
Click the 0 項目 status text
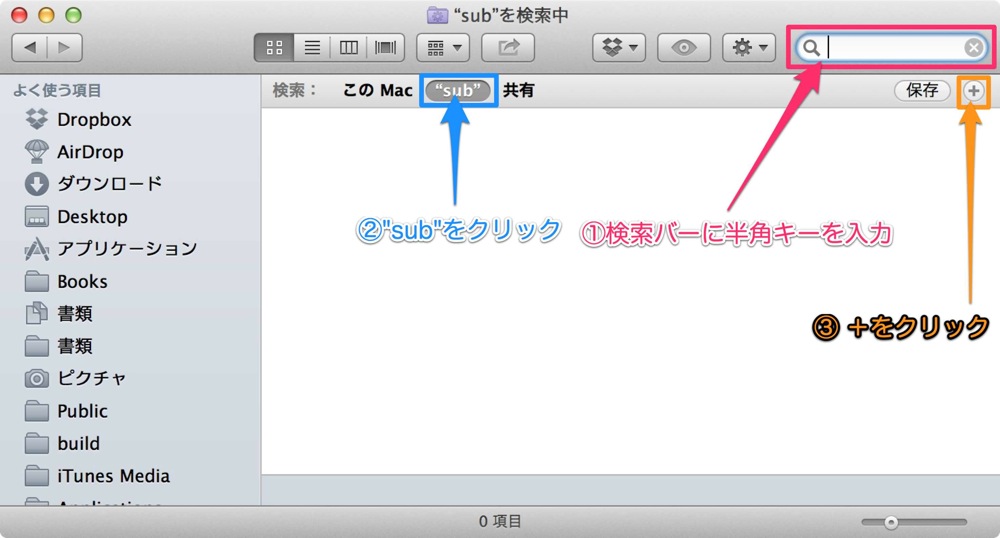click(x=500, y=521)
